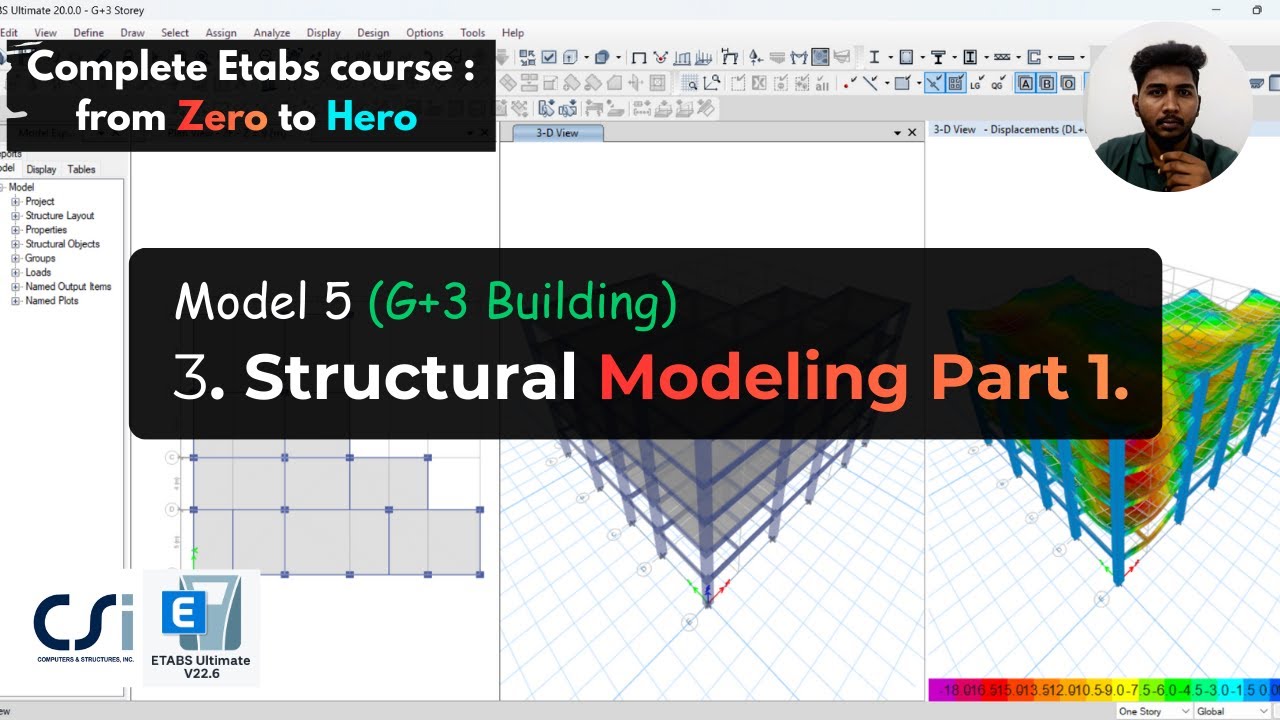The width and height of the screenshot is (1280, 720).
Task: Click the Steel Frame Design I-section icon
Action: pos(874,58)
